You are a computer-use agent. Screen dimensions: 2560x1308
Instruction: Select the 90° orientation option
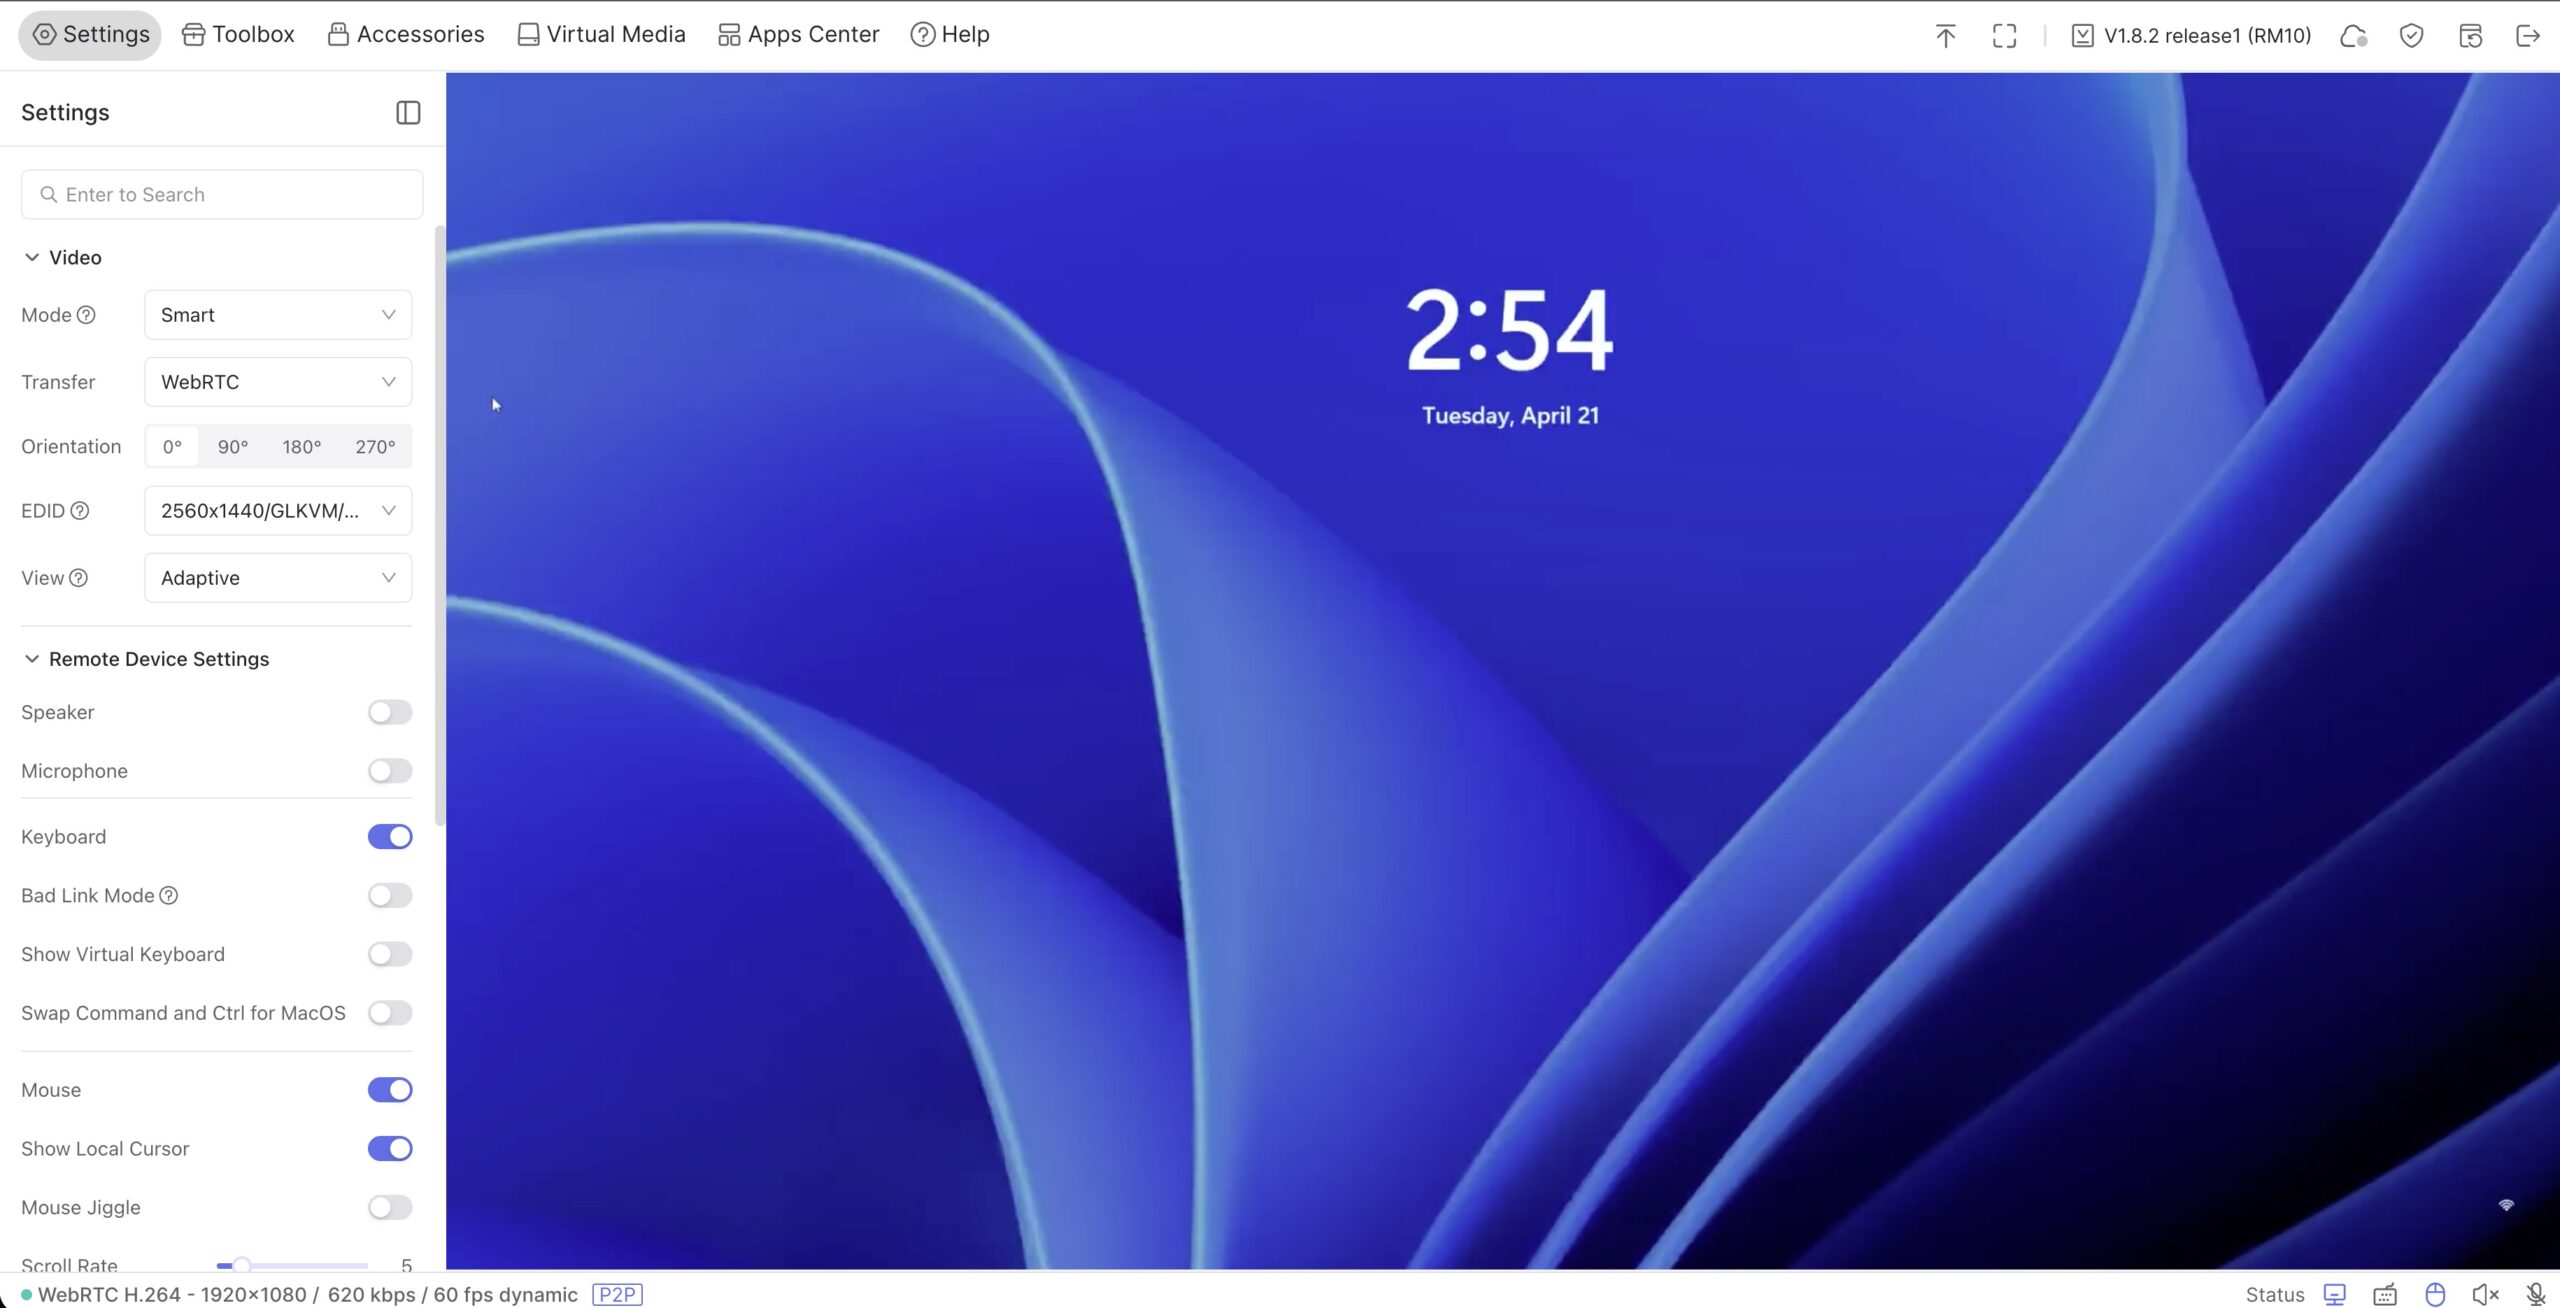point(233,447)
